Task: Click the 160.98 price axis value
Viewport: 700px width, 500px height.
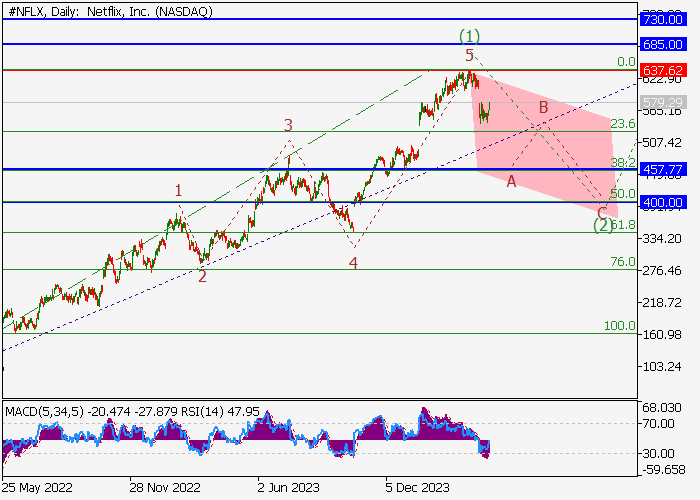Action: 662,335
